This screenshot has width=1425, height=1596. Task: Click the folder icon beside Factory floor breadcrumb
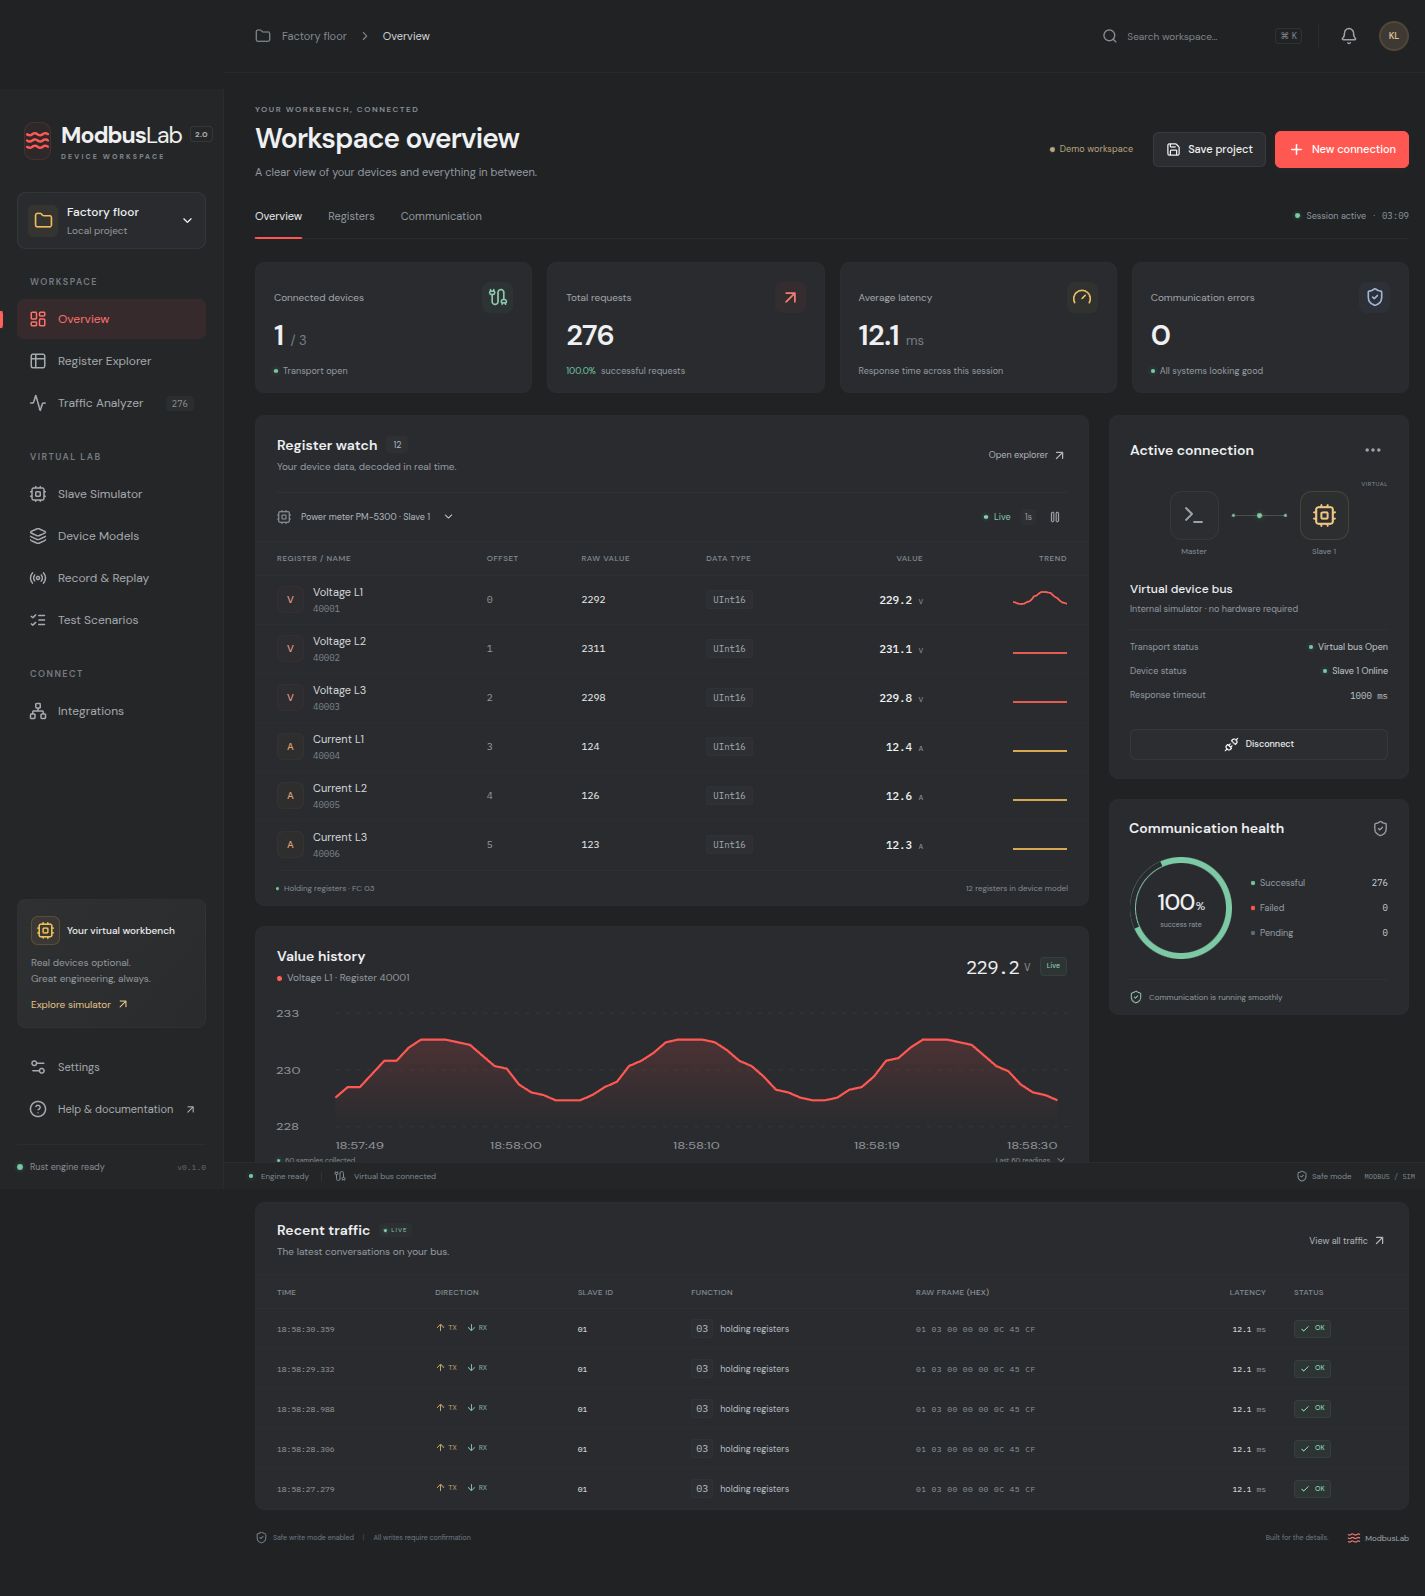click(x=263, y=36)
